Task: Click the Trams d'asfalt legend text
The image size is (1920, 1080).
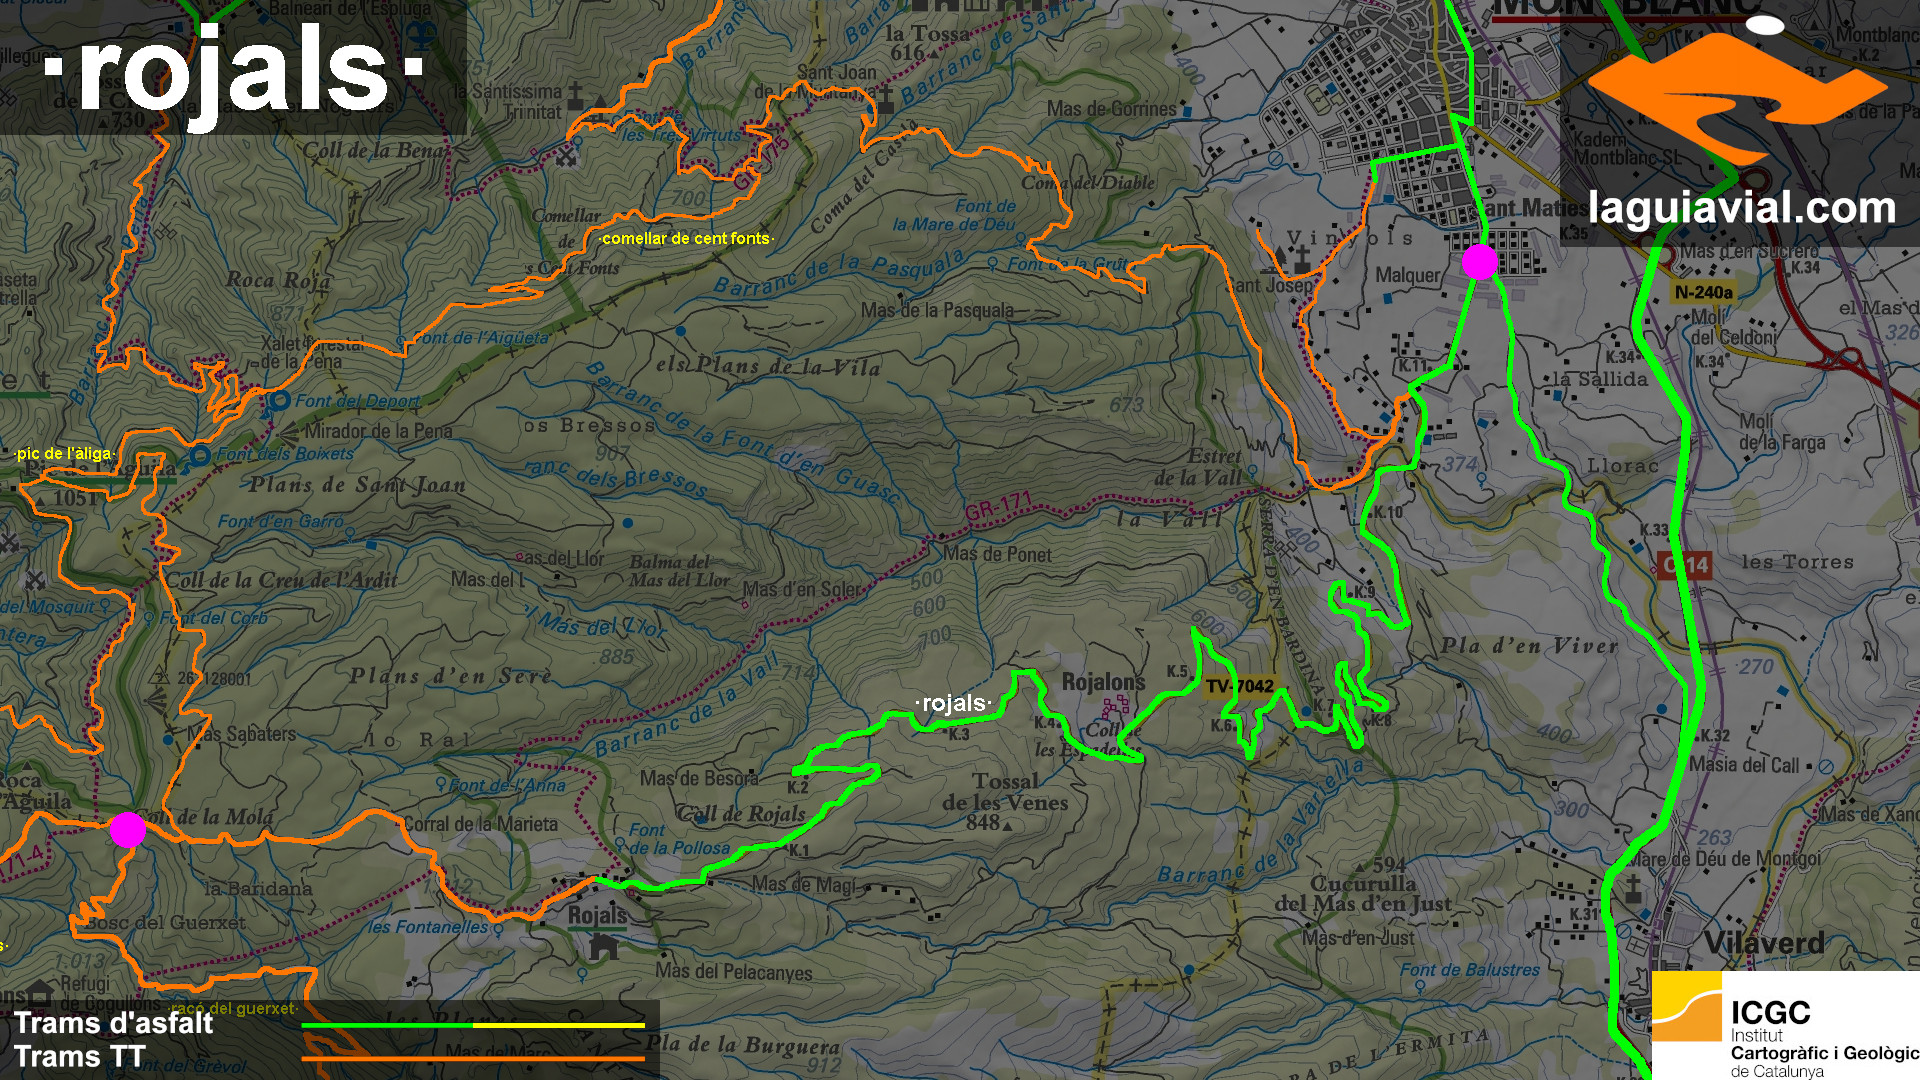Action: (113, 1023)
